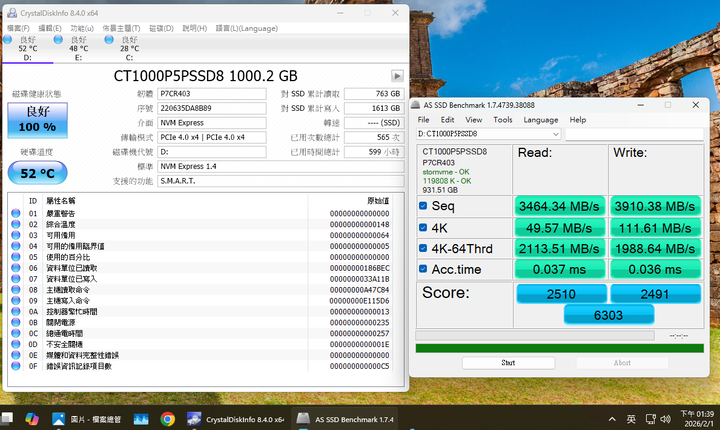720x430 pixels.
Task: Click raw value 0000000186BBEC for attribute 06
Action: click(360, 268)
